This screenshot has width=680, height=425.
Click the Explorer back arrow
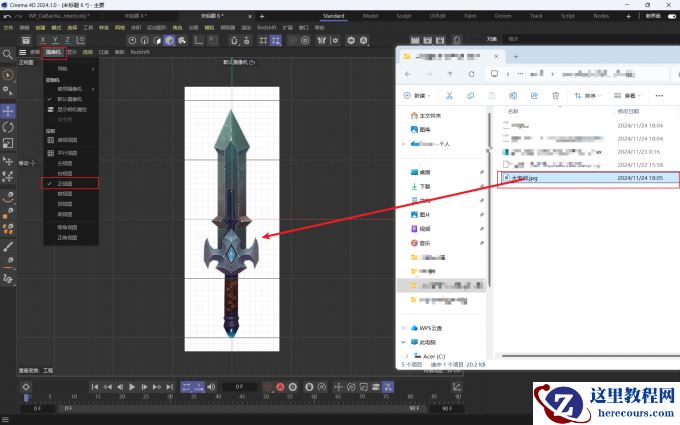(x=408, y=74)
